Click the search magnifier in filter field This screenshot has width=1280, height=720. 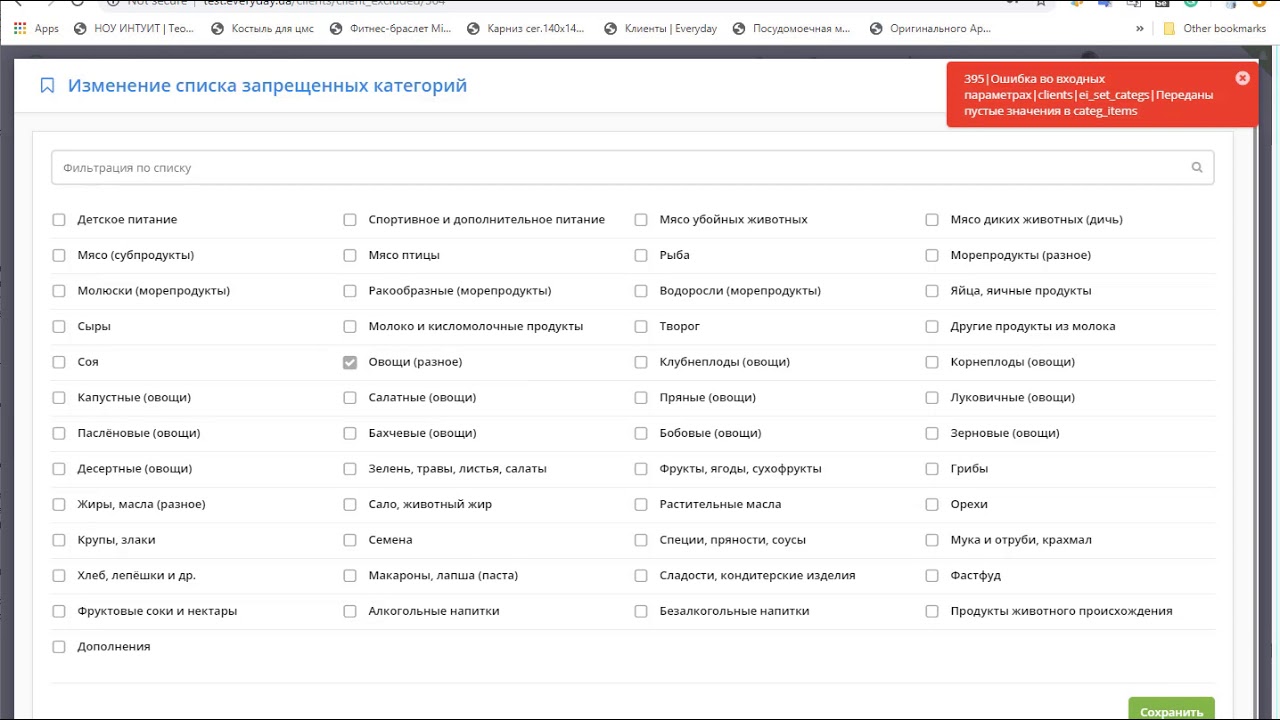tap(1197, 168)
